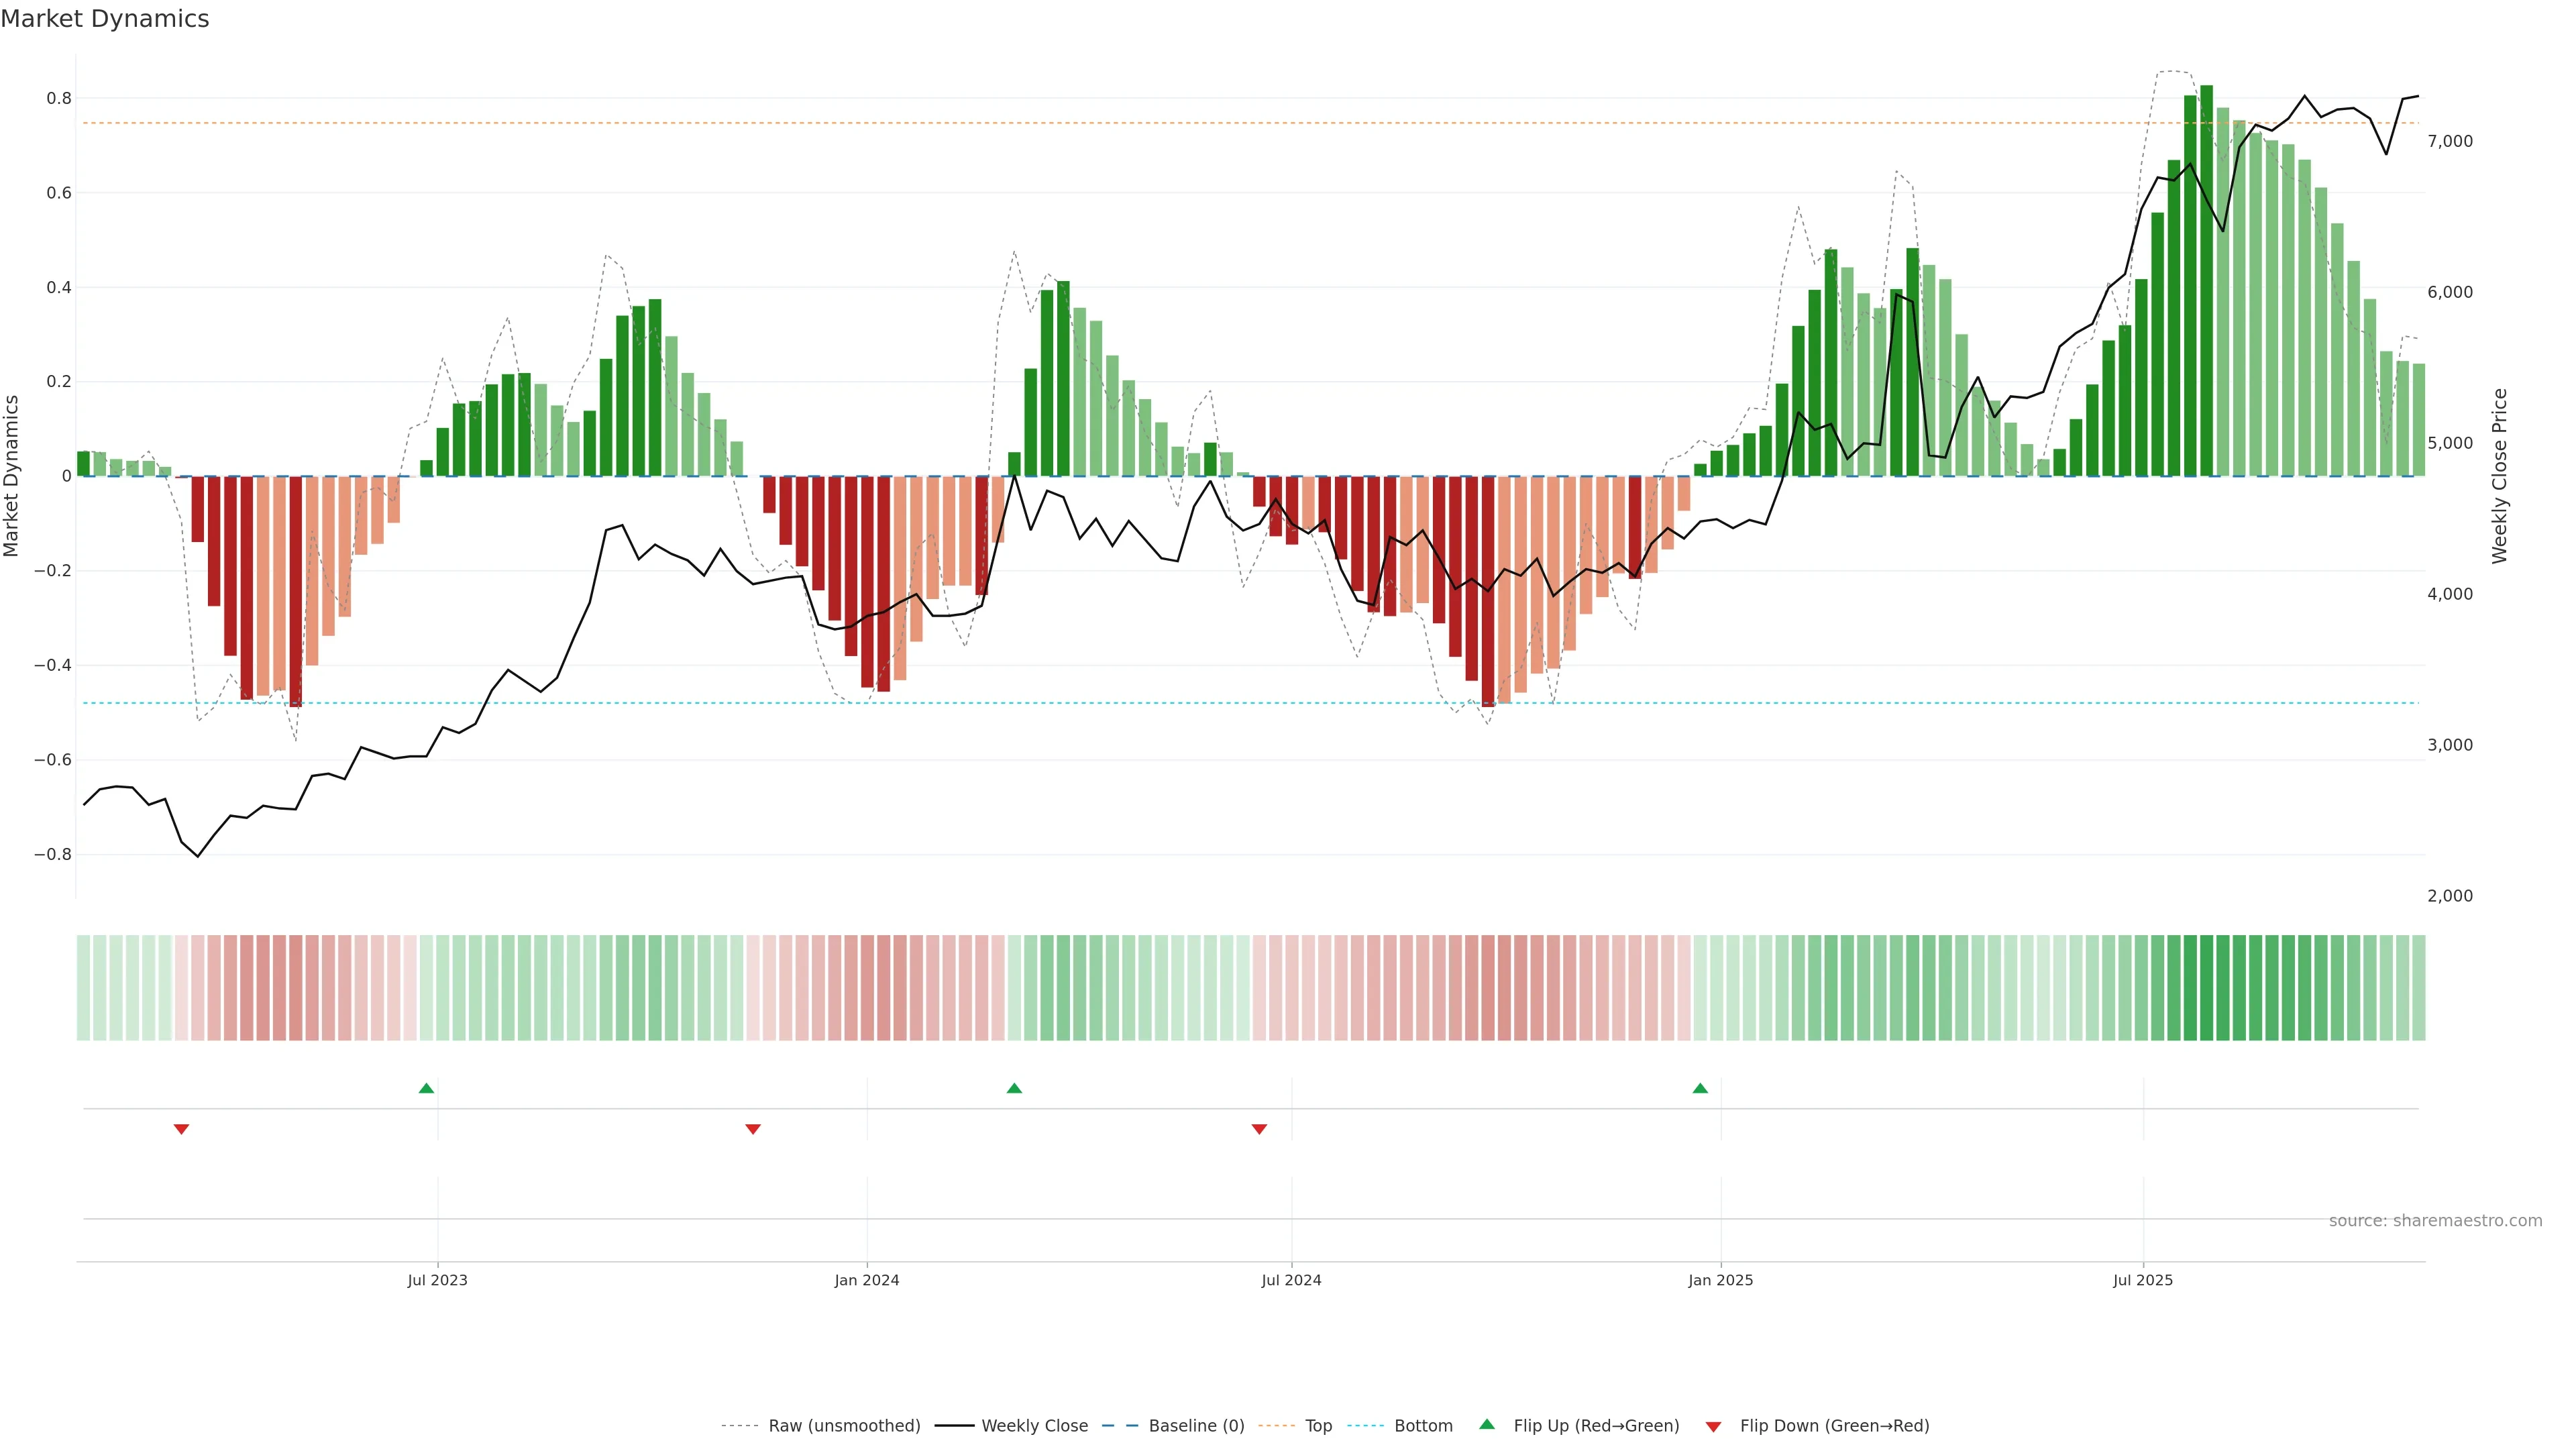Click the green Flip Up marker near Jul 2023
2576x1449 pixels.
coord(426,1088)
